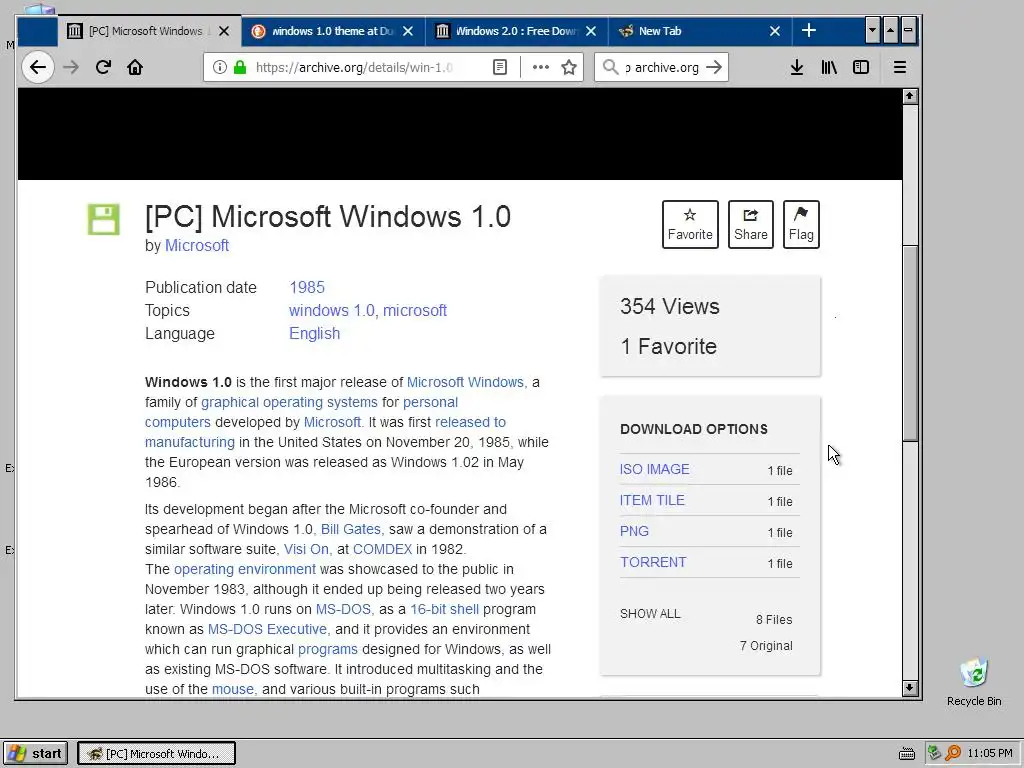Switch to windows 1.0 theme tab
The height and width of the screenshot is (768, 1024).
click(x=333, y=31)
